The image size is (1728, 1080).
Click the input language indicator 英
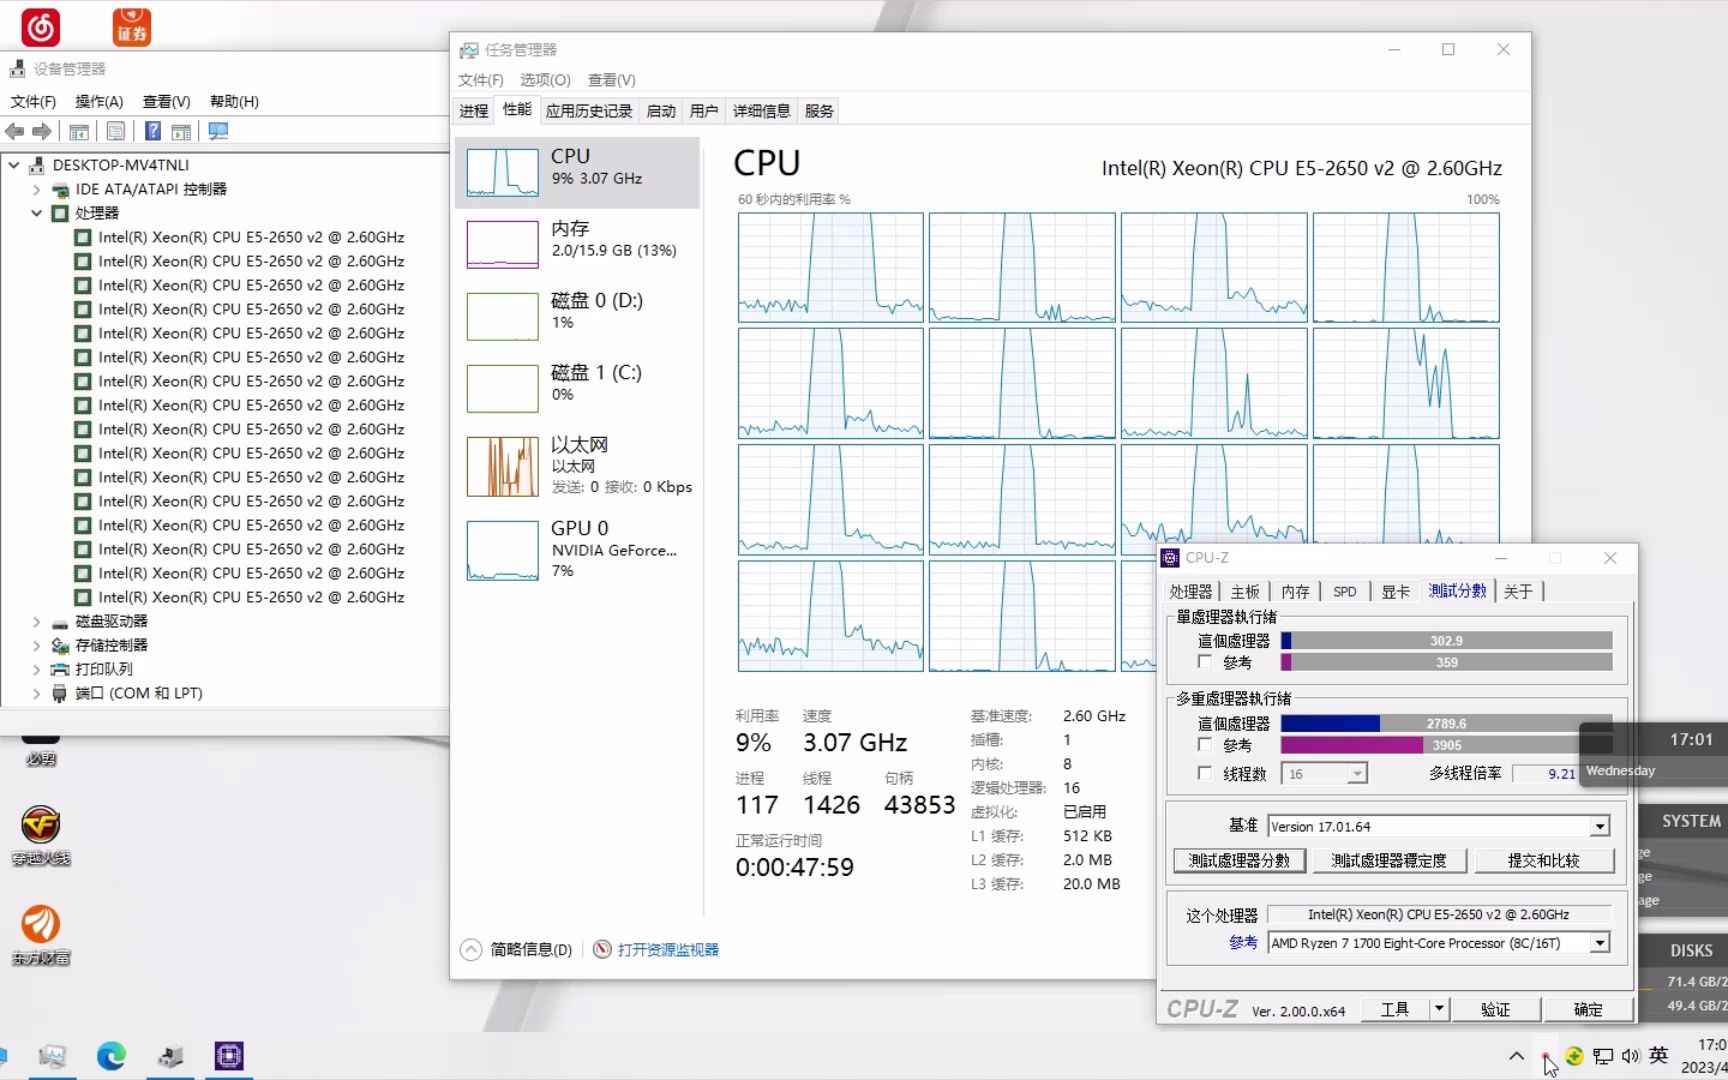point(1659,1055)
